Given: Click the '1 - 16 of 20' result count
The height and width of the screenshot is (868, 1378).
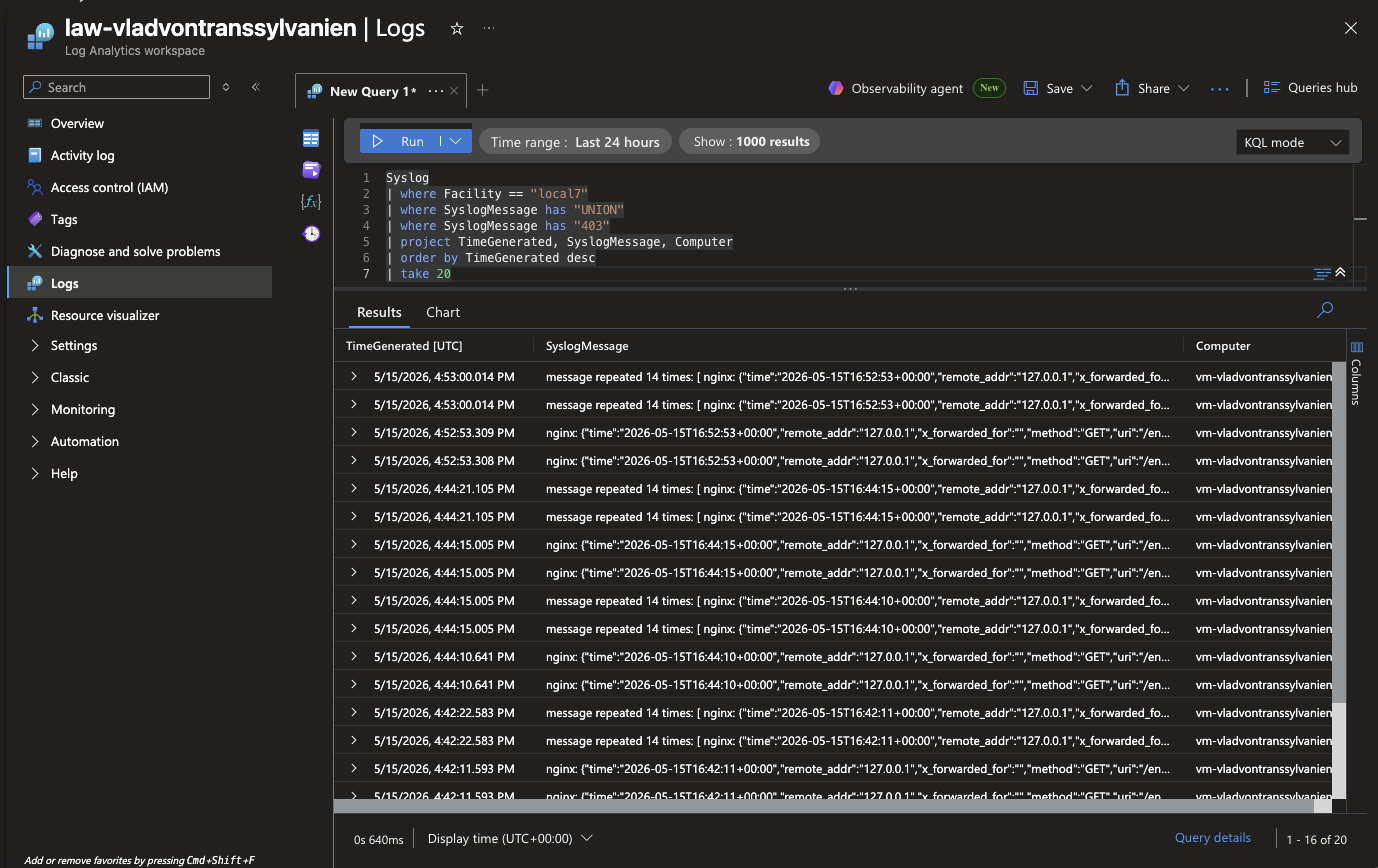Looking at the screenshot, I should pyautogui.click(x=1316, y=839).
